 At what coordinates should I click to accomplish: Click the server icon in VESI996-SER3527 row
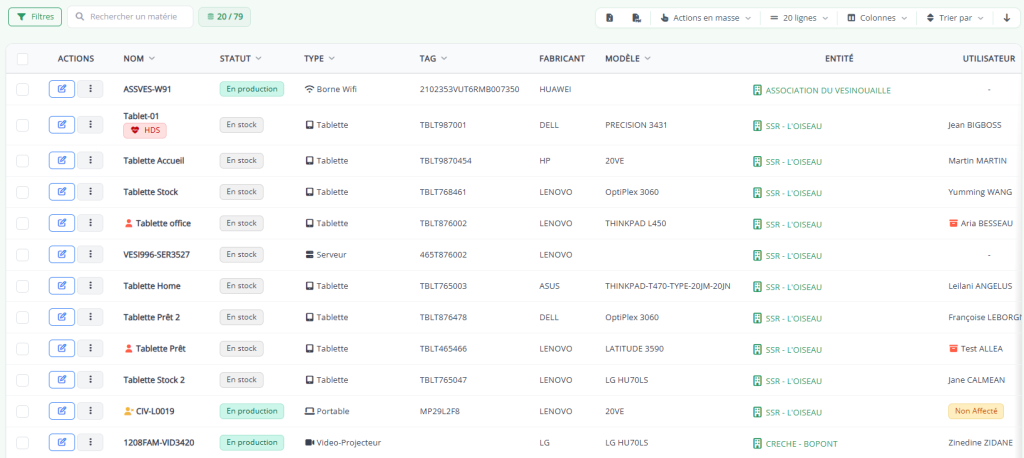pyautogui.click(x=310, y=254)
